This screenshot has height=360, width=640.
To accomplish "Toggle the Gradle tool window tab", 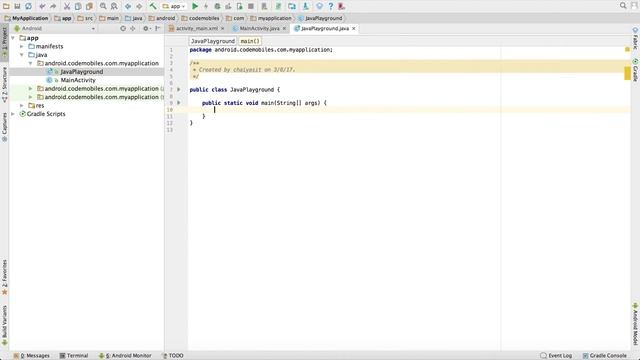I will pos(636,70).
